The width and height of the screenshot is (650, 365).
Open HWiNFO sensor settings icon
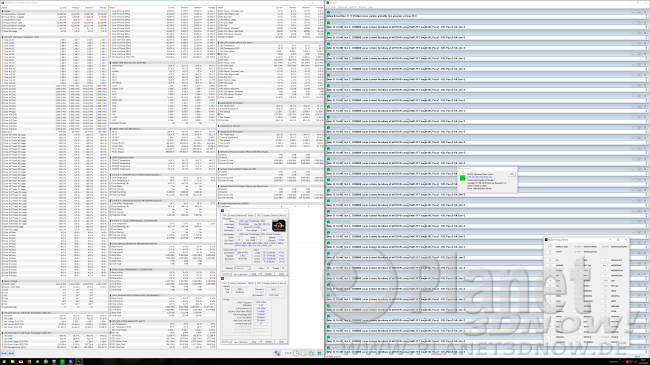click(x=312, y=353)
